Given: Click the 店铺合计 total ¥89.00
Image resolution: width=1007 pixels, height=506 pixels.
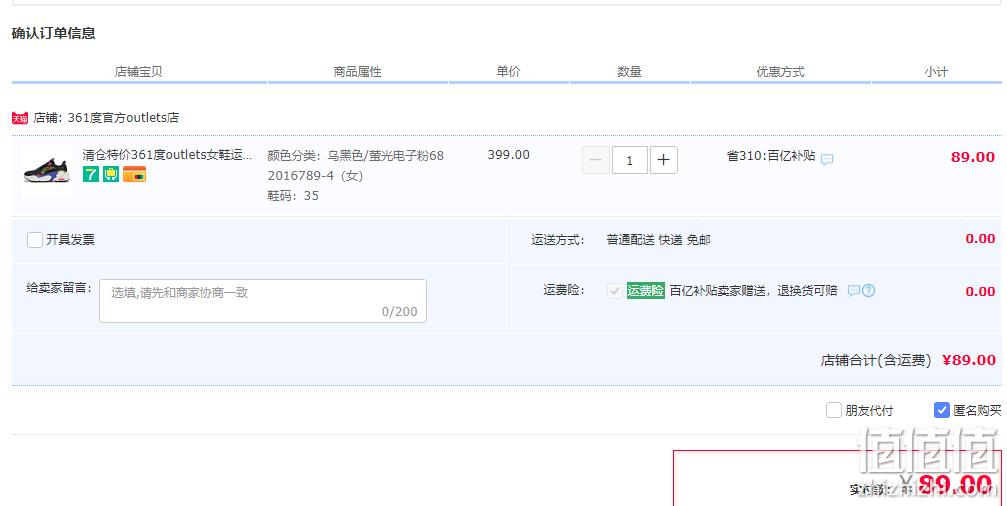Looking at the screenshot, I should click(969, 360).
